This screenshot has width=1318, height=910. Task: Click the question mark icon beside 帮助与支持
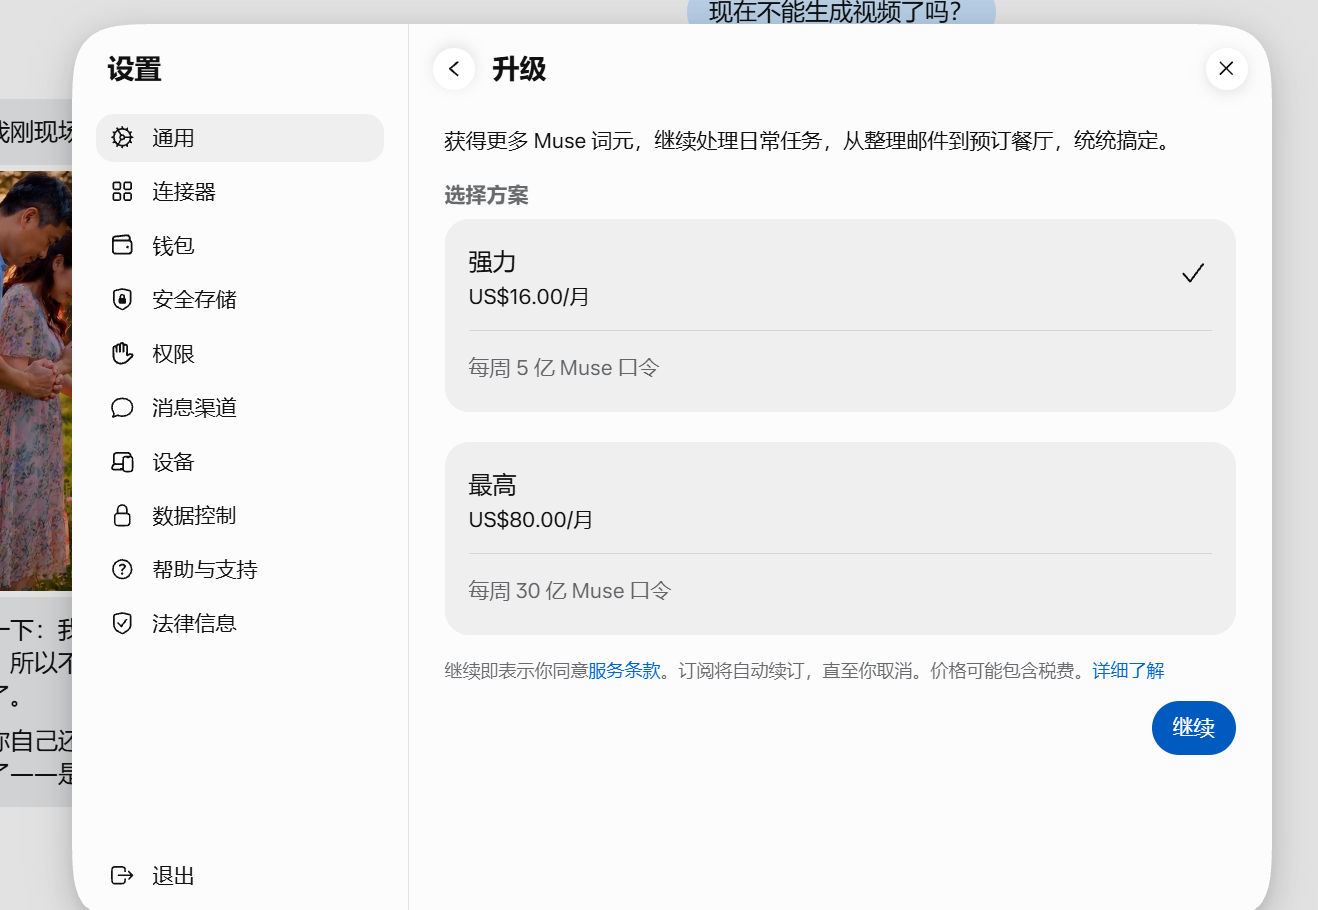tap(122, 569)
